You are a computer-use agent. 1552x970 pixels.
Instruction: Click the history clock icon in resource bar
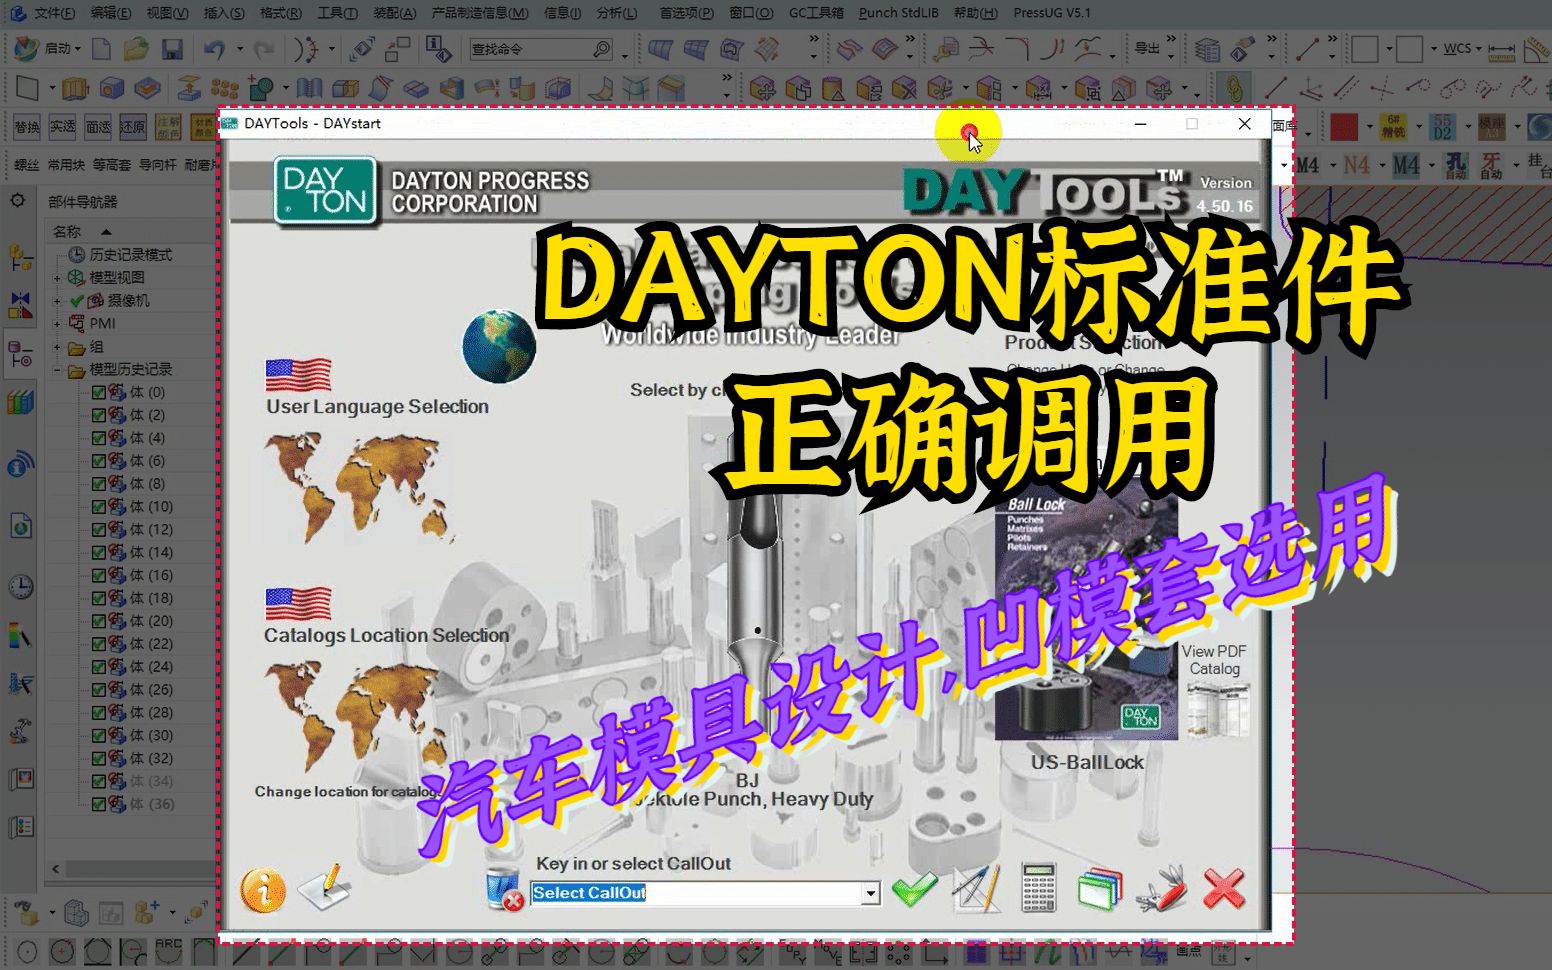21,586
